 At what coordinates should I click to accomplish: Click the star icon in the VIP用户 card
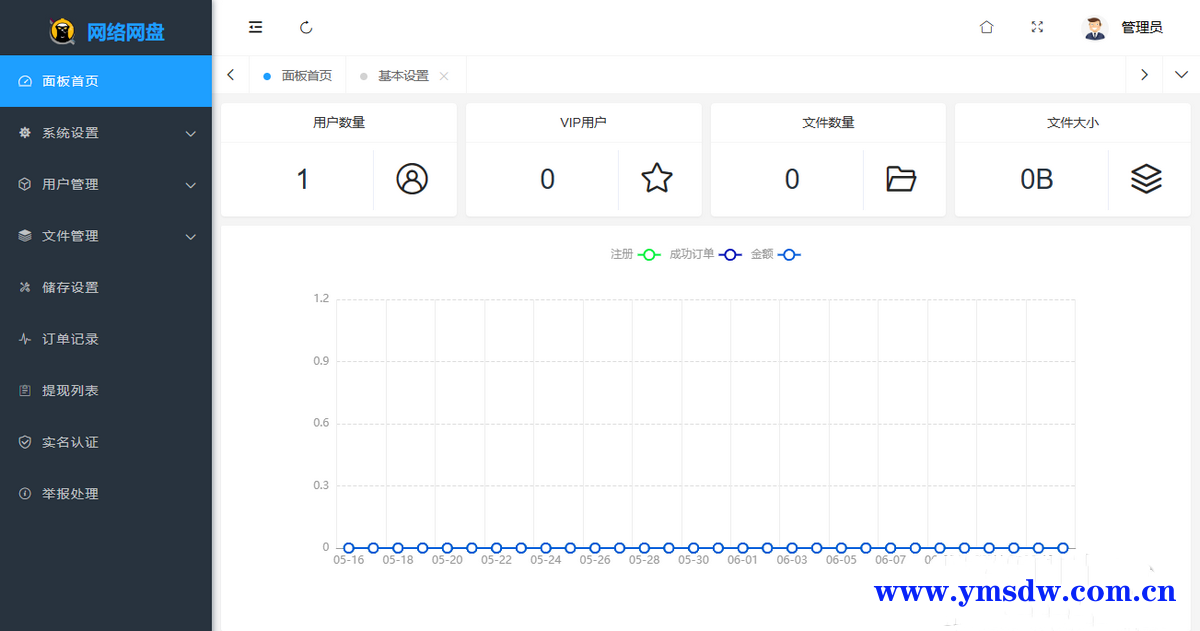tap(657, 179)
